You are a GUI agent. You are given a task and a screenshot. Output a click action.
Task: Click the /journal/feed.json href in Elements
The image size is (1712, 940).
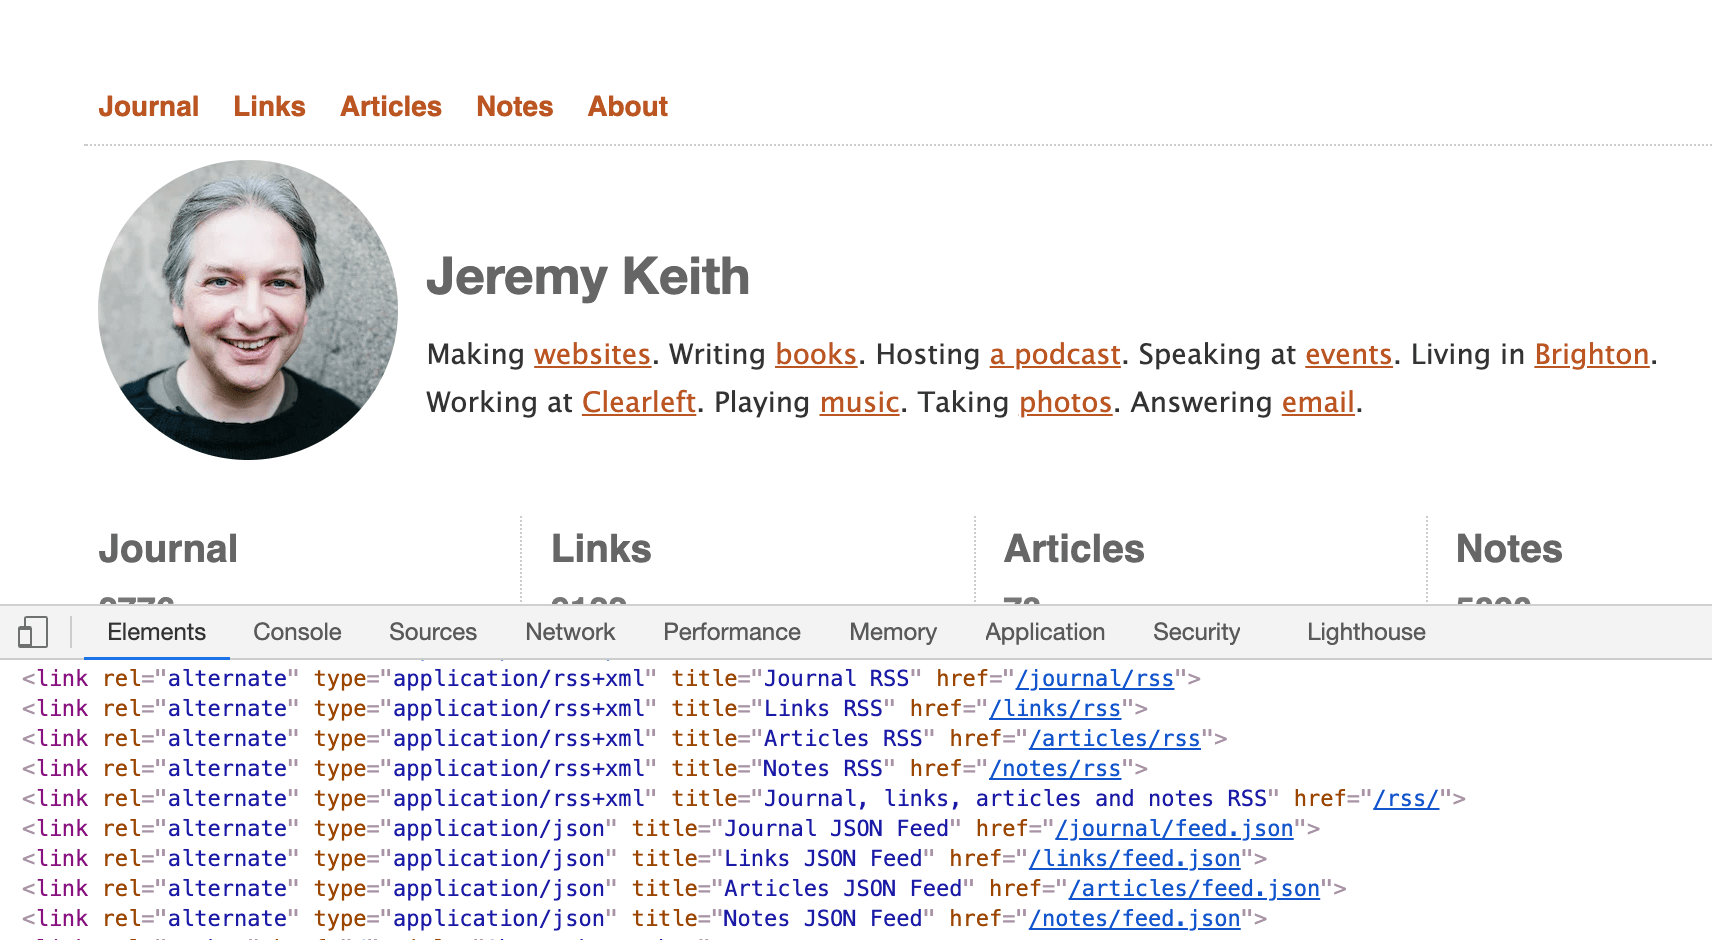(x=1174, y=829)
